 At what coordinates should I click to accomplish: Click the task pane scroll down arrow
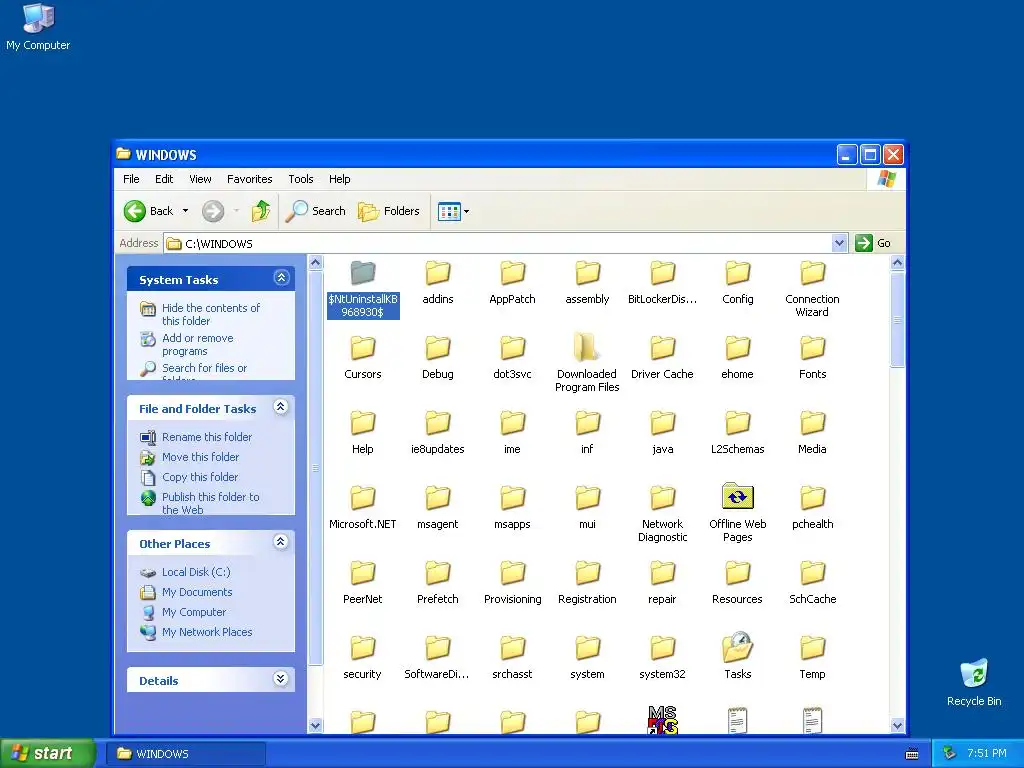coord(315,725)
